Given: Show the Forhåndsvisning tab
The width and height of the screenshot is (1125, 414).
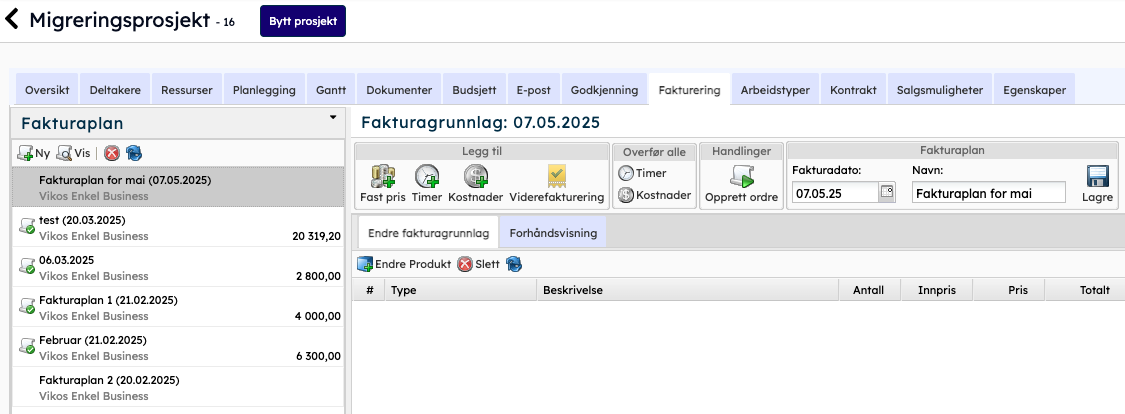Looking at the screenshot, I should [x=553, y=233].
